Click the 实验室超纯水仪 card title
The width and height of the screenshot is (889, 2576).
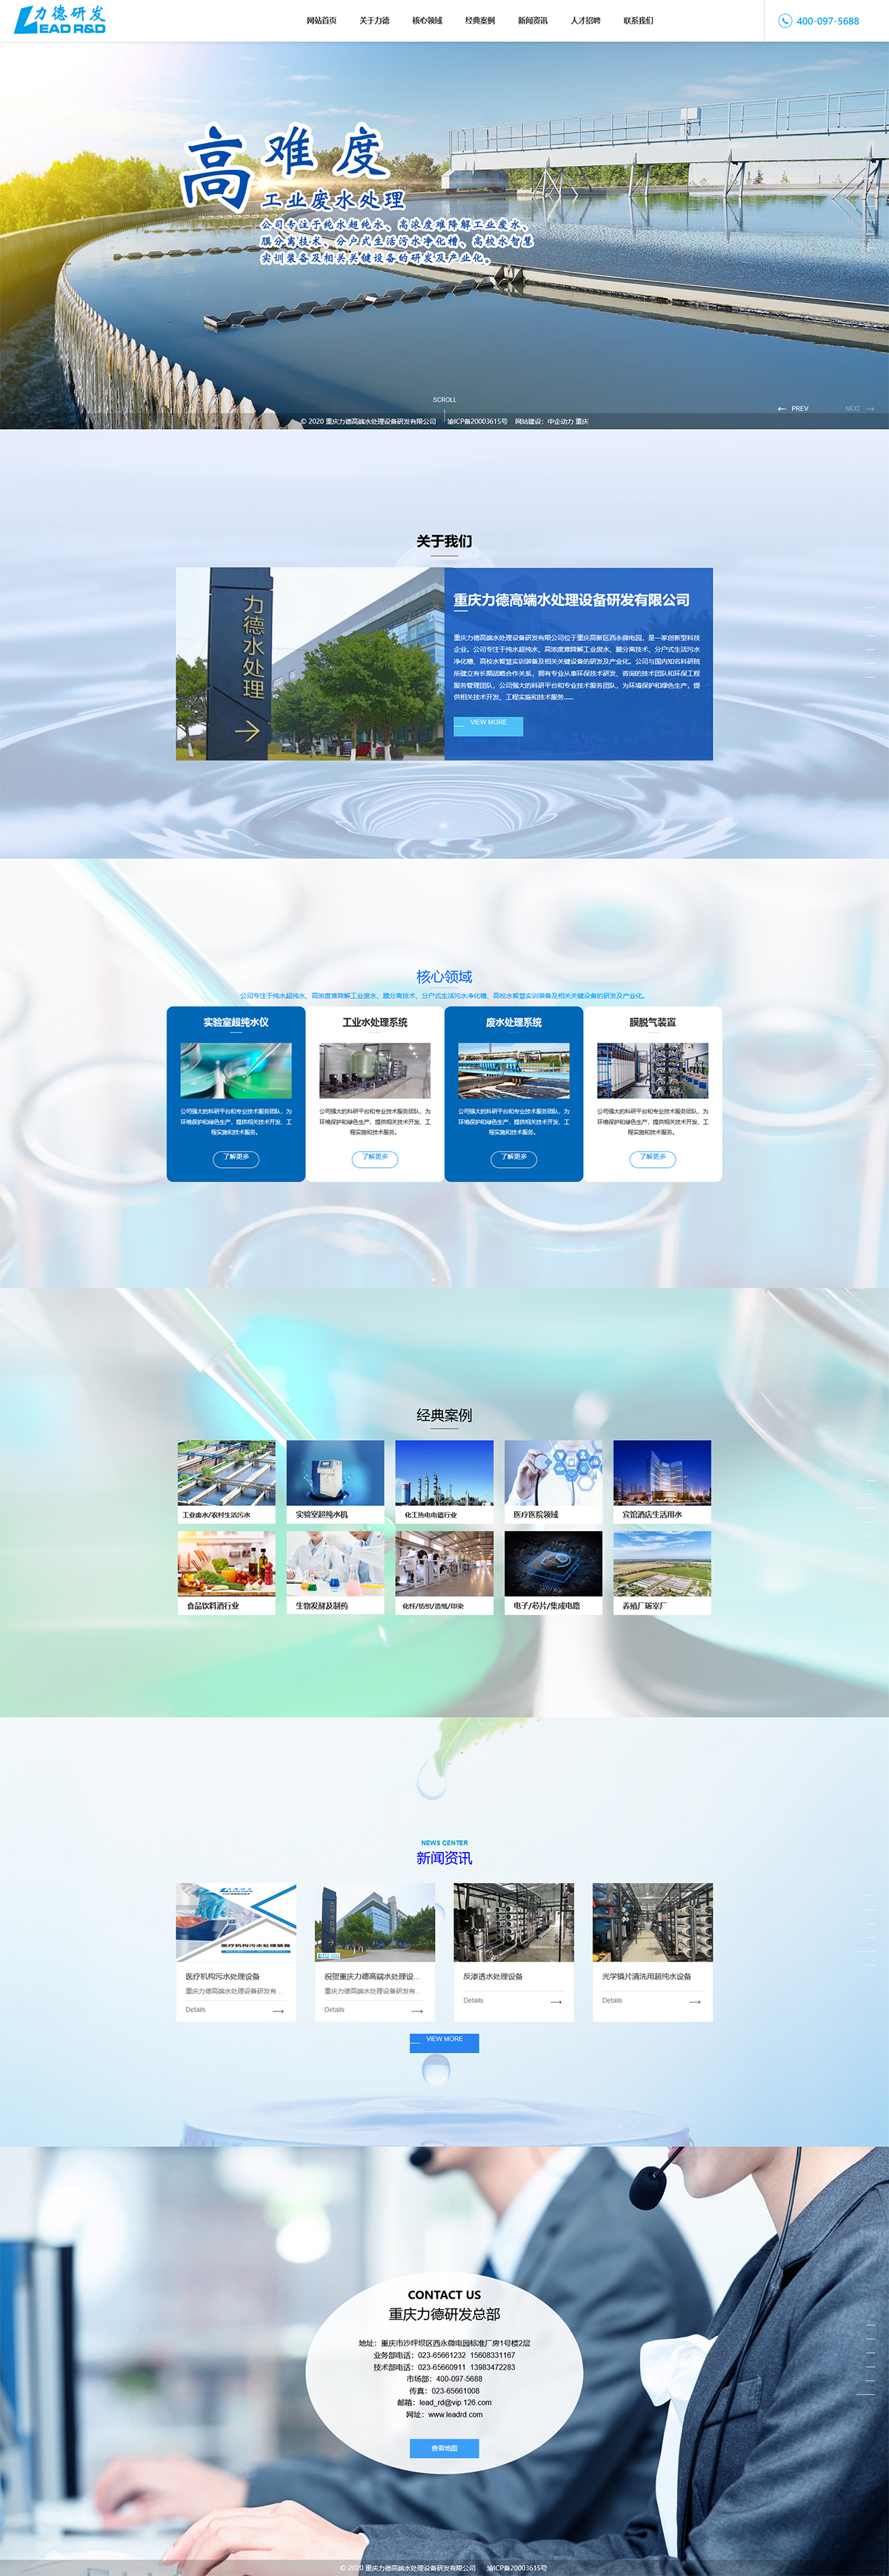pyautogui.click(x=236, y=1023)
